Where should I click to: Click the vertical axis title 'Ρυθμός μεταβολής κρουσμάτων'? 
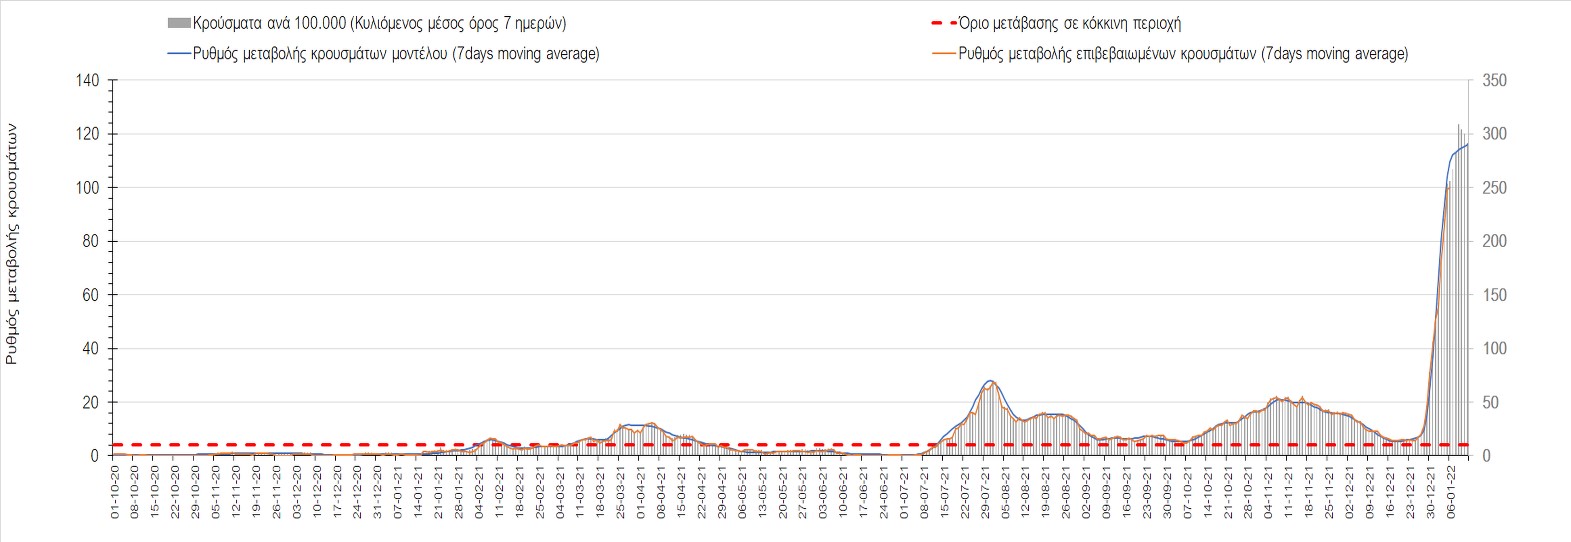point(12,243)
